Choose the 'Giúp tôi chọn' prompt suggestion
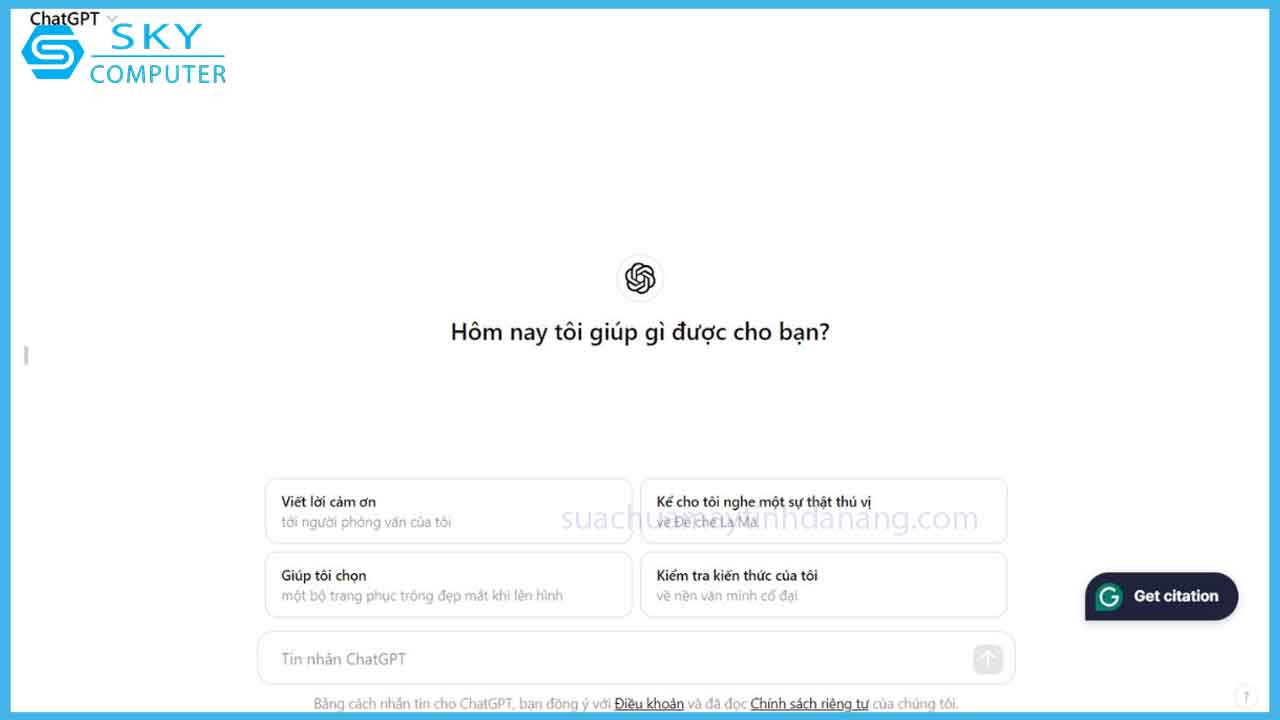This screenshot has height=720, width=1280. tap(448, 584)
